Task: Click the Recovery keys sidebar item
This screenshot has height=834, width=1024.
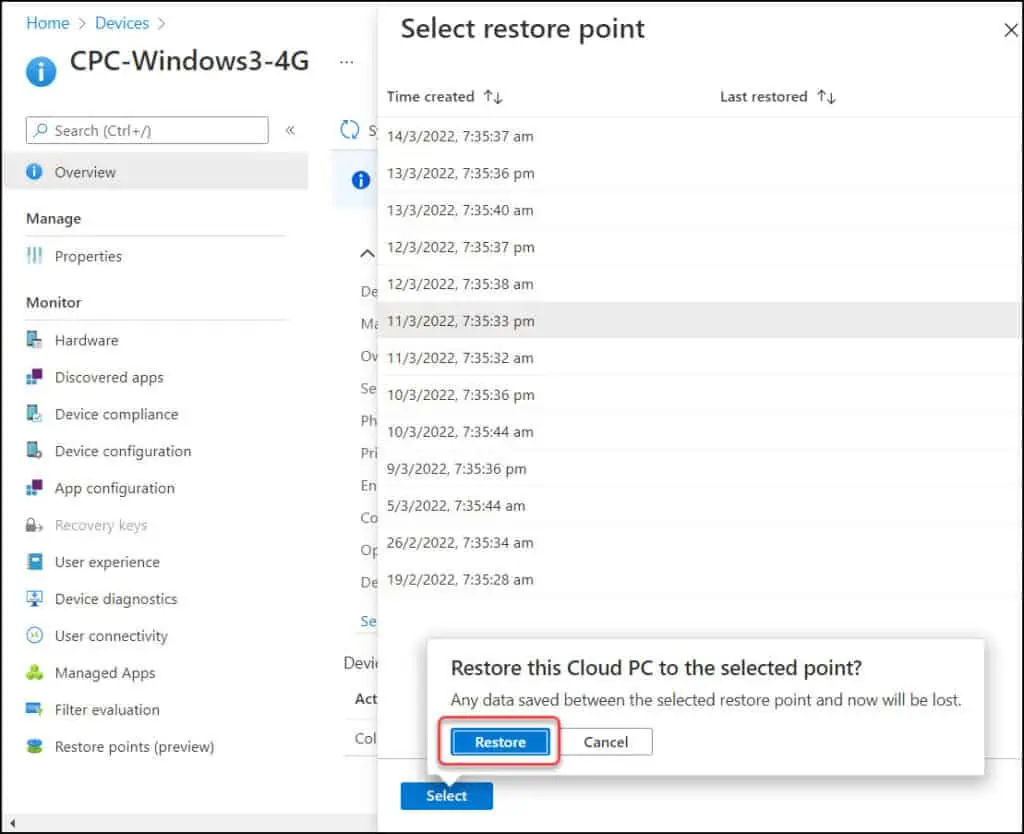Action: (x=101, y=525)
